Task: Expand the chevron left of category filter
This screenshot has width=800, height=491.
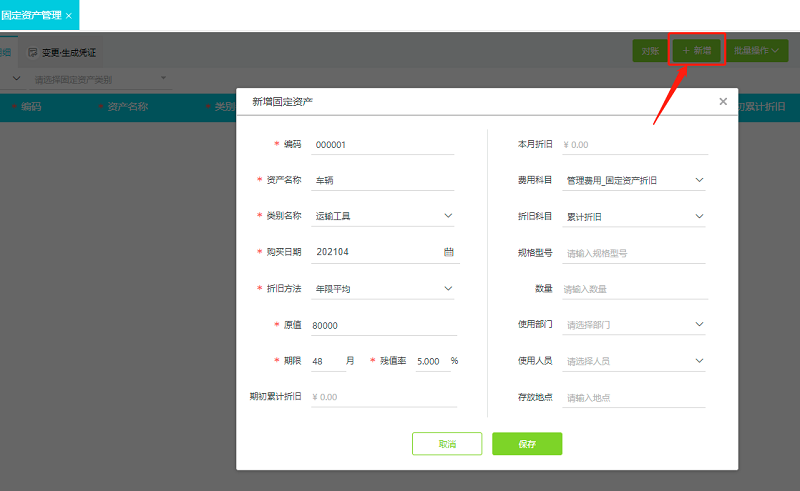Action: point(16,79)
